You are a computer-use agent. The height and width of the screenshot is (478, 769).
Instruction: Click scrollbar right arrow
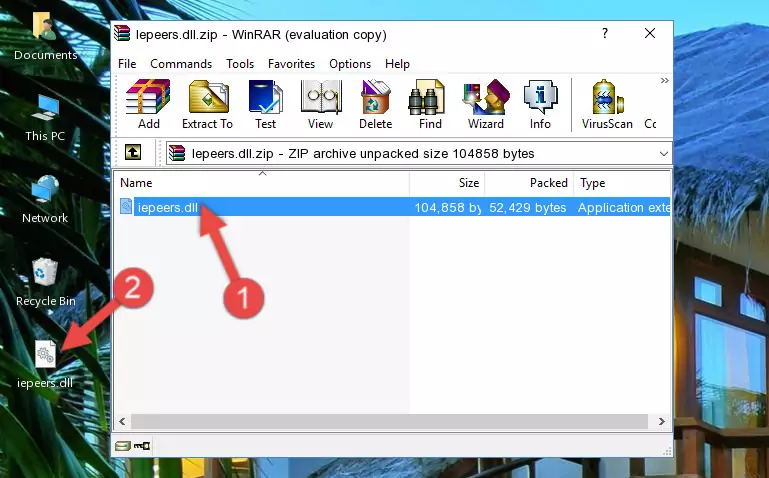662,421
